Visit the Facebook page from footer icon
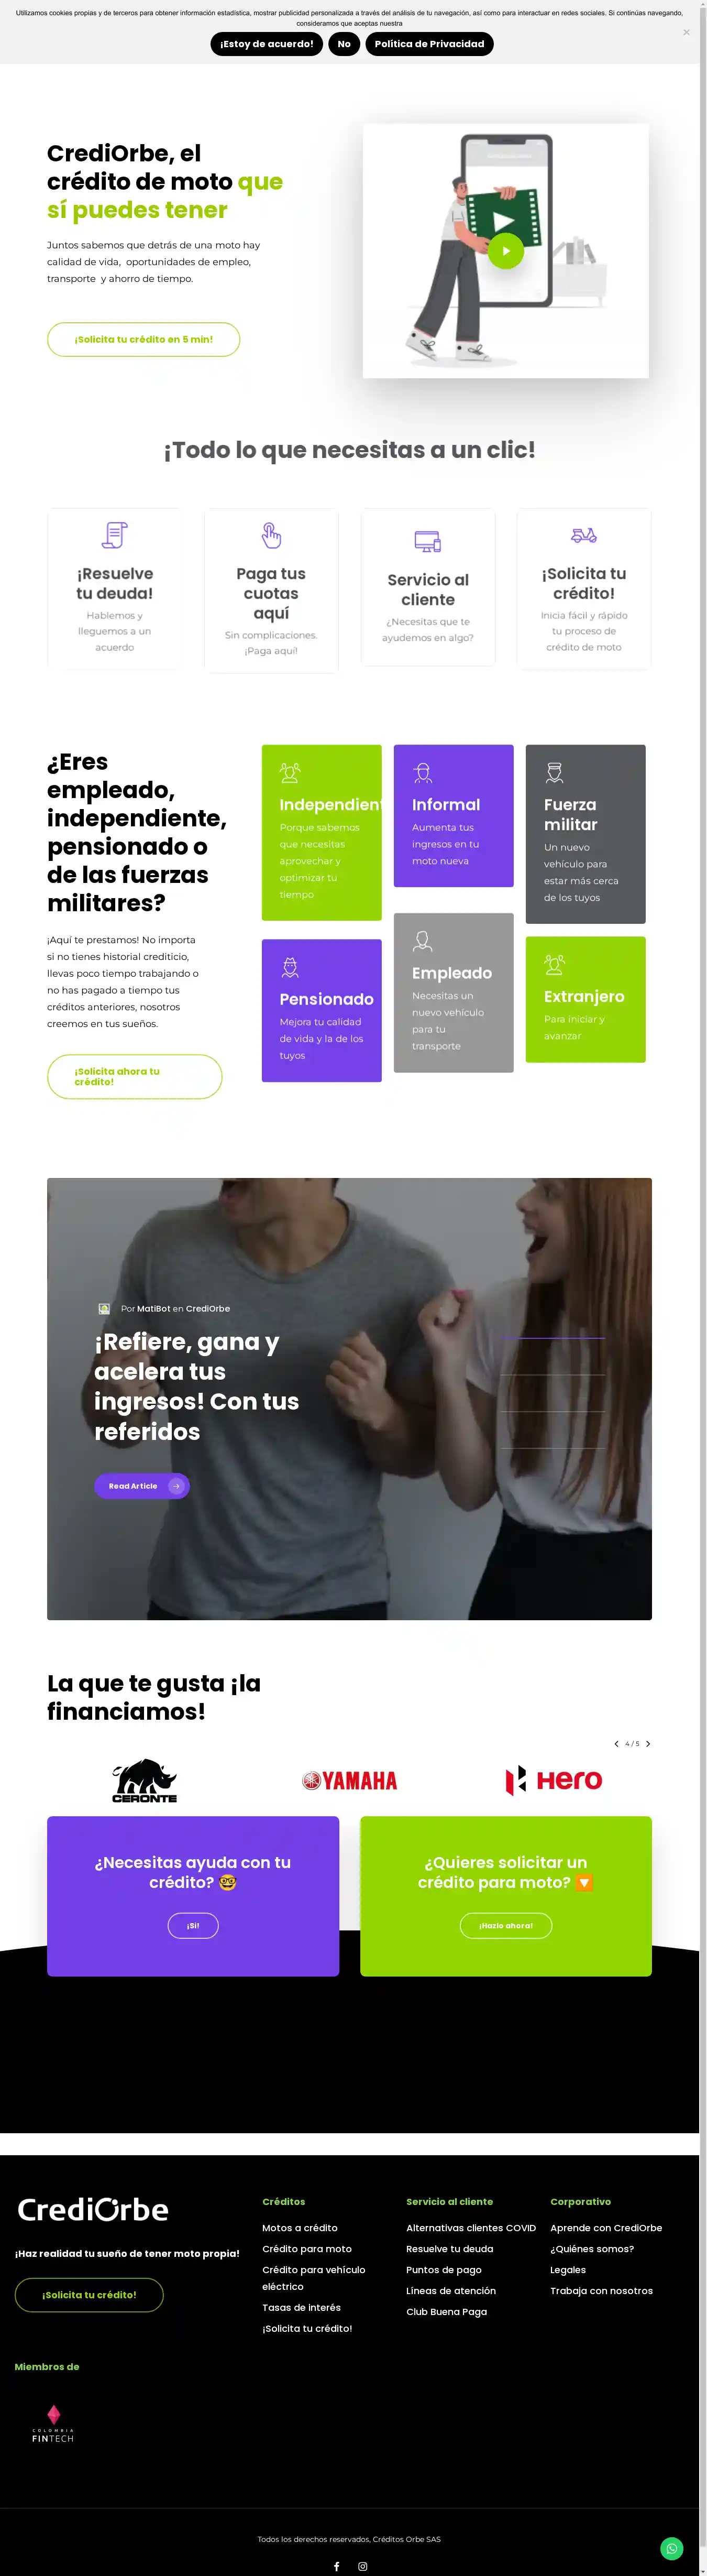The width and height of the screenshot is (707, 2576). 336,2566
